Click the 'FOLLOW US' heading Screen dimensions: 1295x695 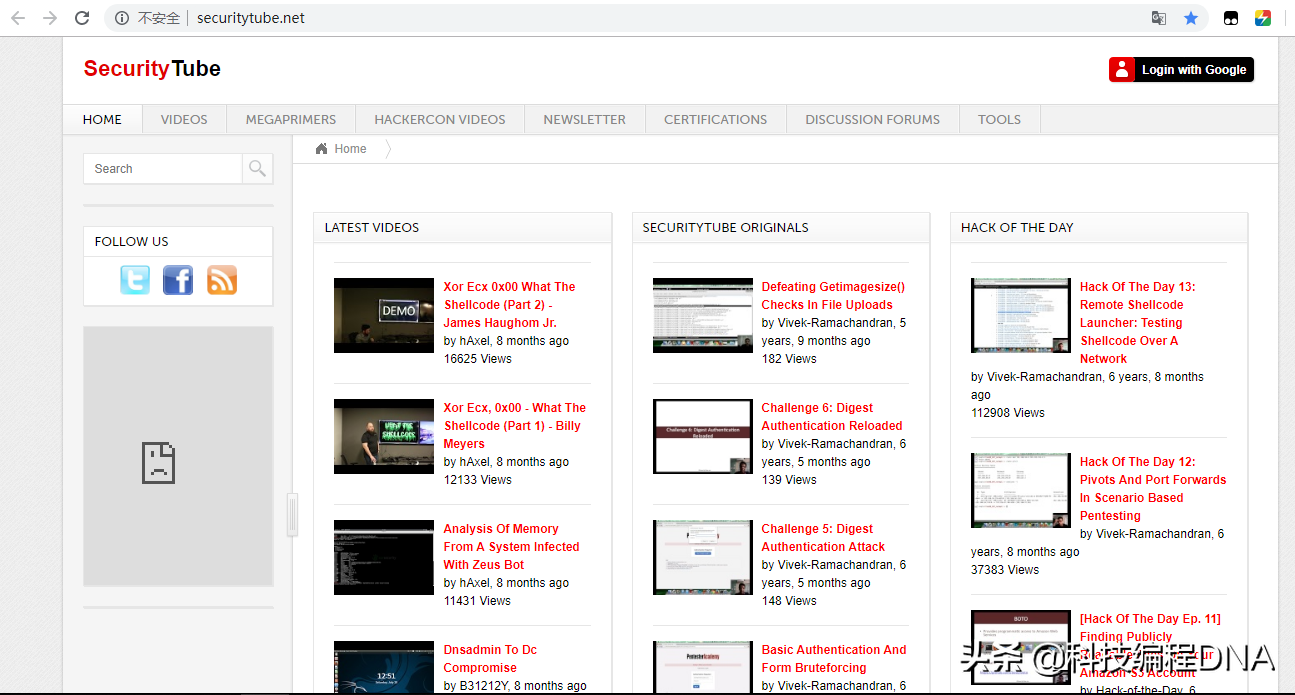(x=132, y=242)
